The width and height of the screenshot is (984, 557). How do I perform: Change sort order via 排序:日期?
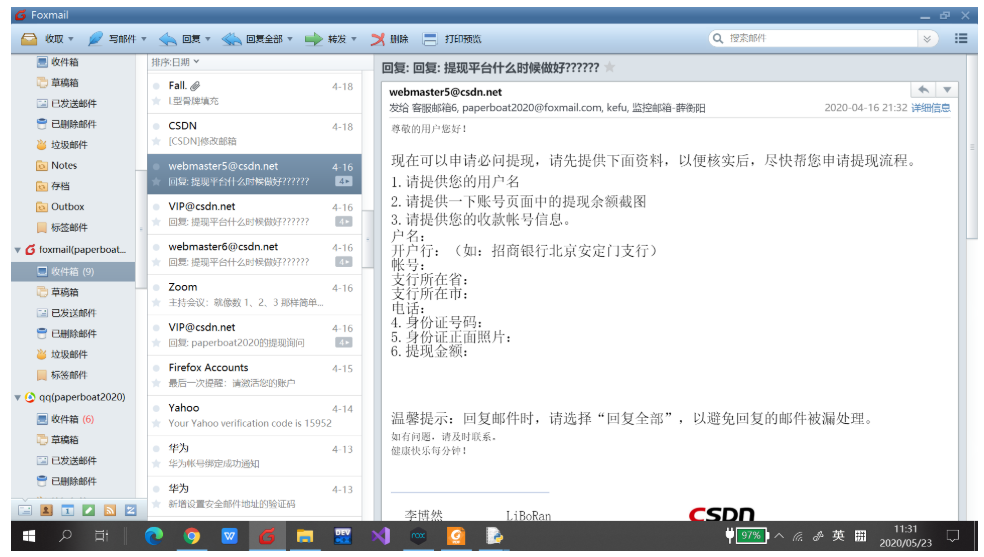[x=175, y=61]
